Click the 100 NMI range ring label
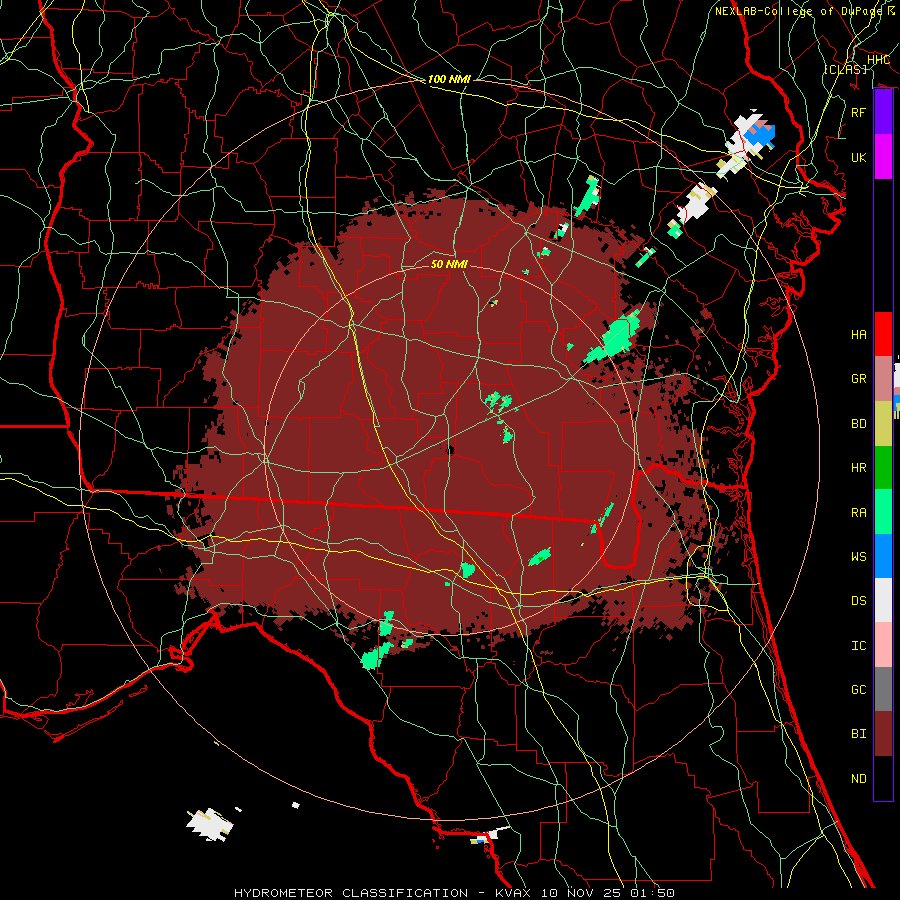 (449, 79)
